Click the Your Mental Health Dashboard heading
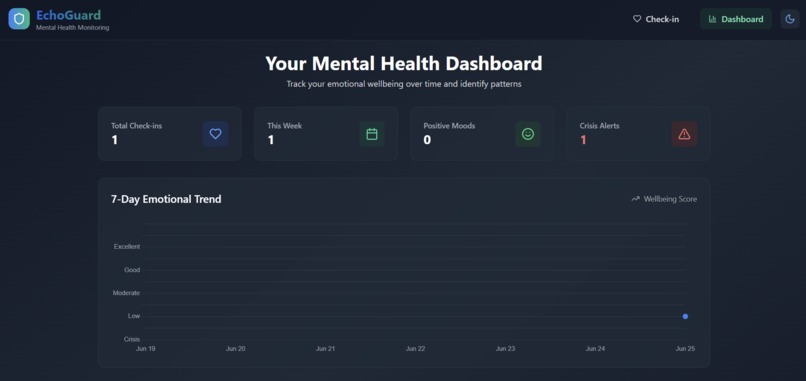This screenshot has height=381, width=806. pos(404,64)
